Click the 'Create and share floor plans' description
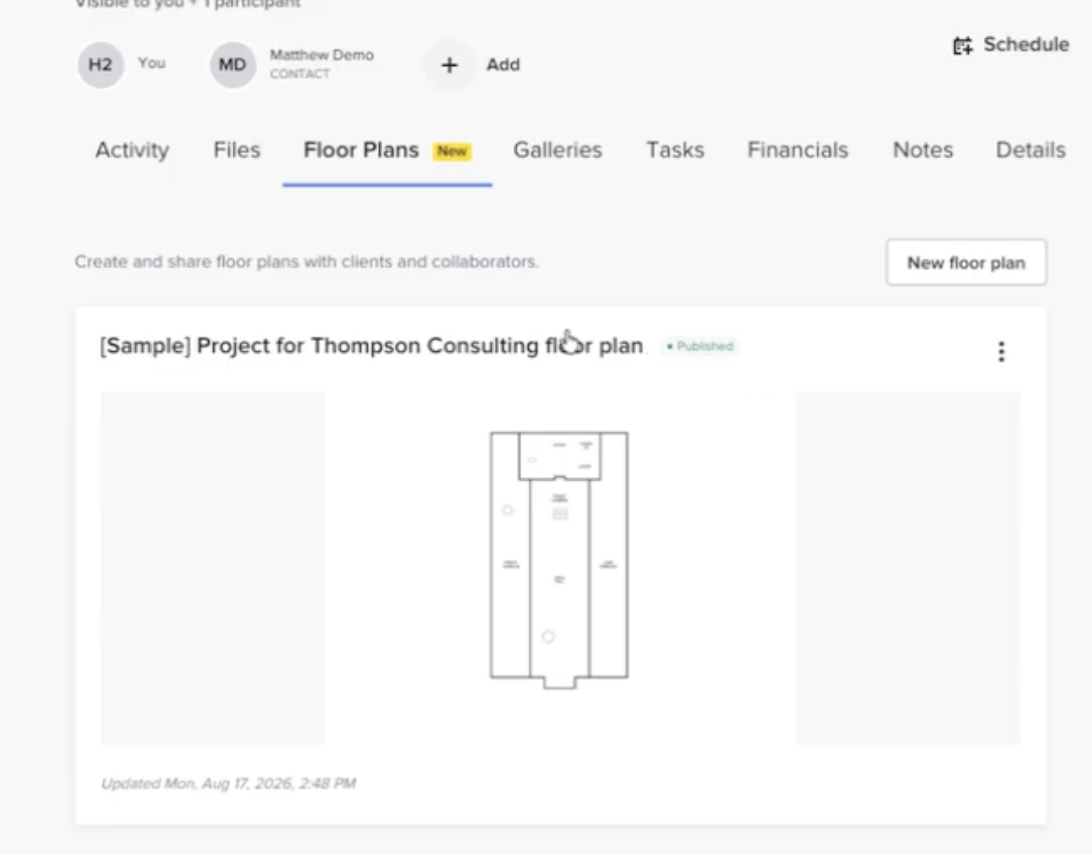Viewport: 1092px width, 854px height. (307, 262)
